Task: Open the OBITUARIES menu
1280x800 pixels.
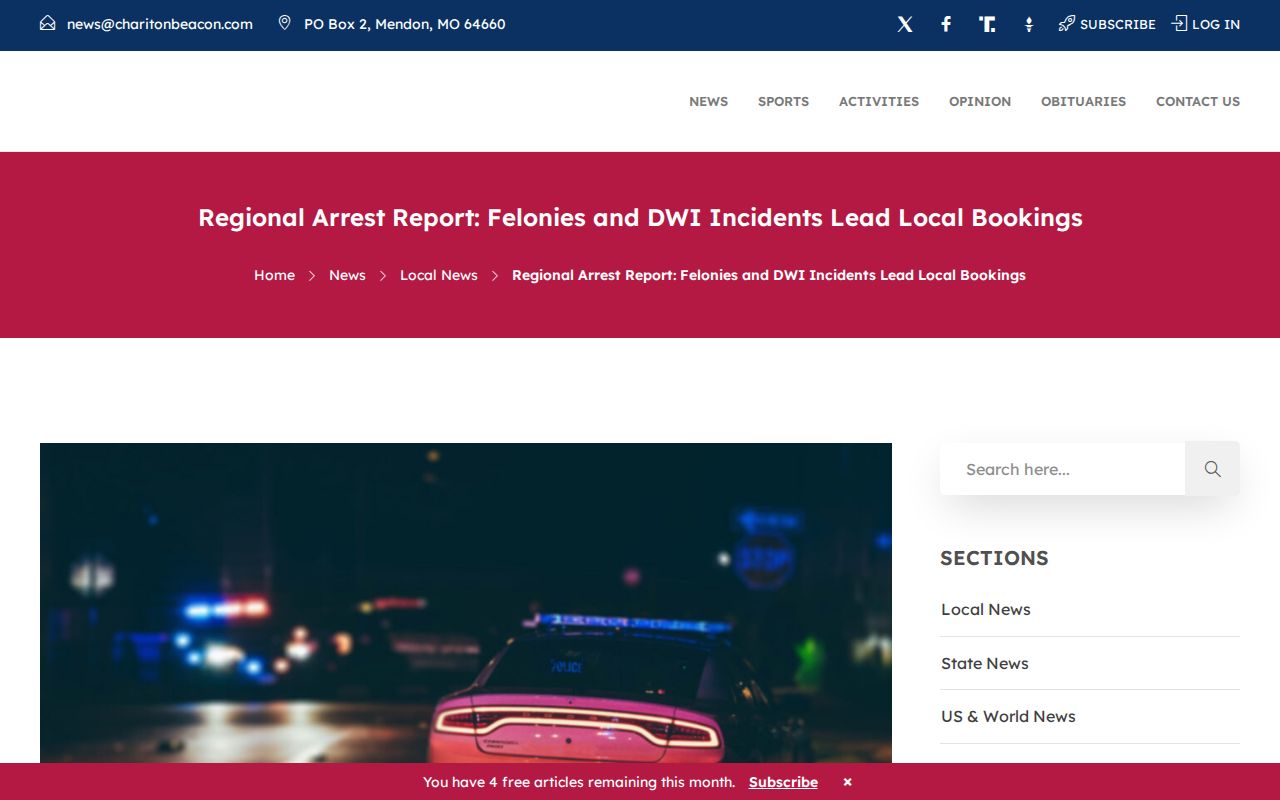Action: coord(1083,101)
